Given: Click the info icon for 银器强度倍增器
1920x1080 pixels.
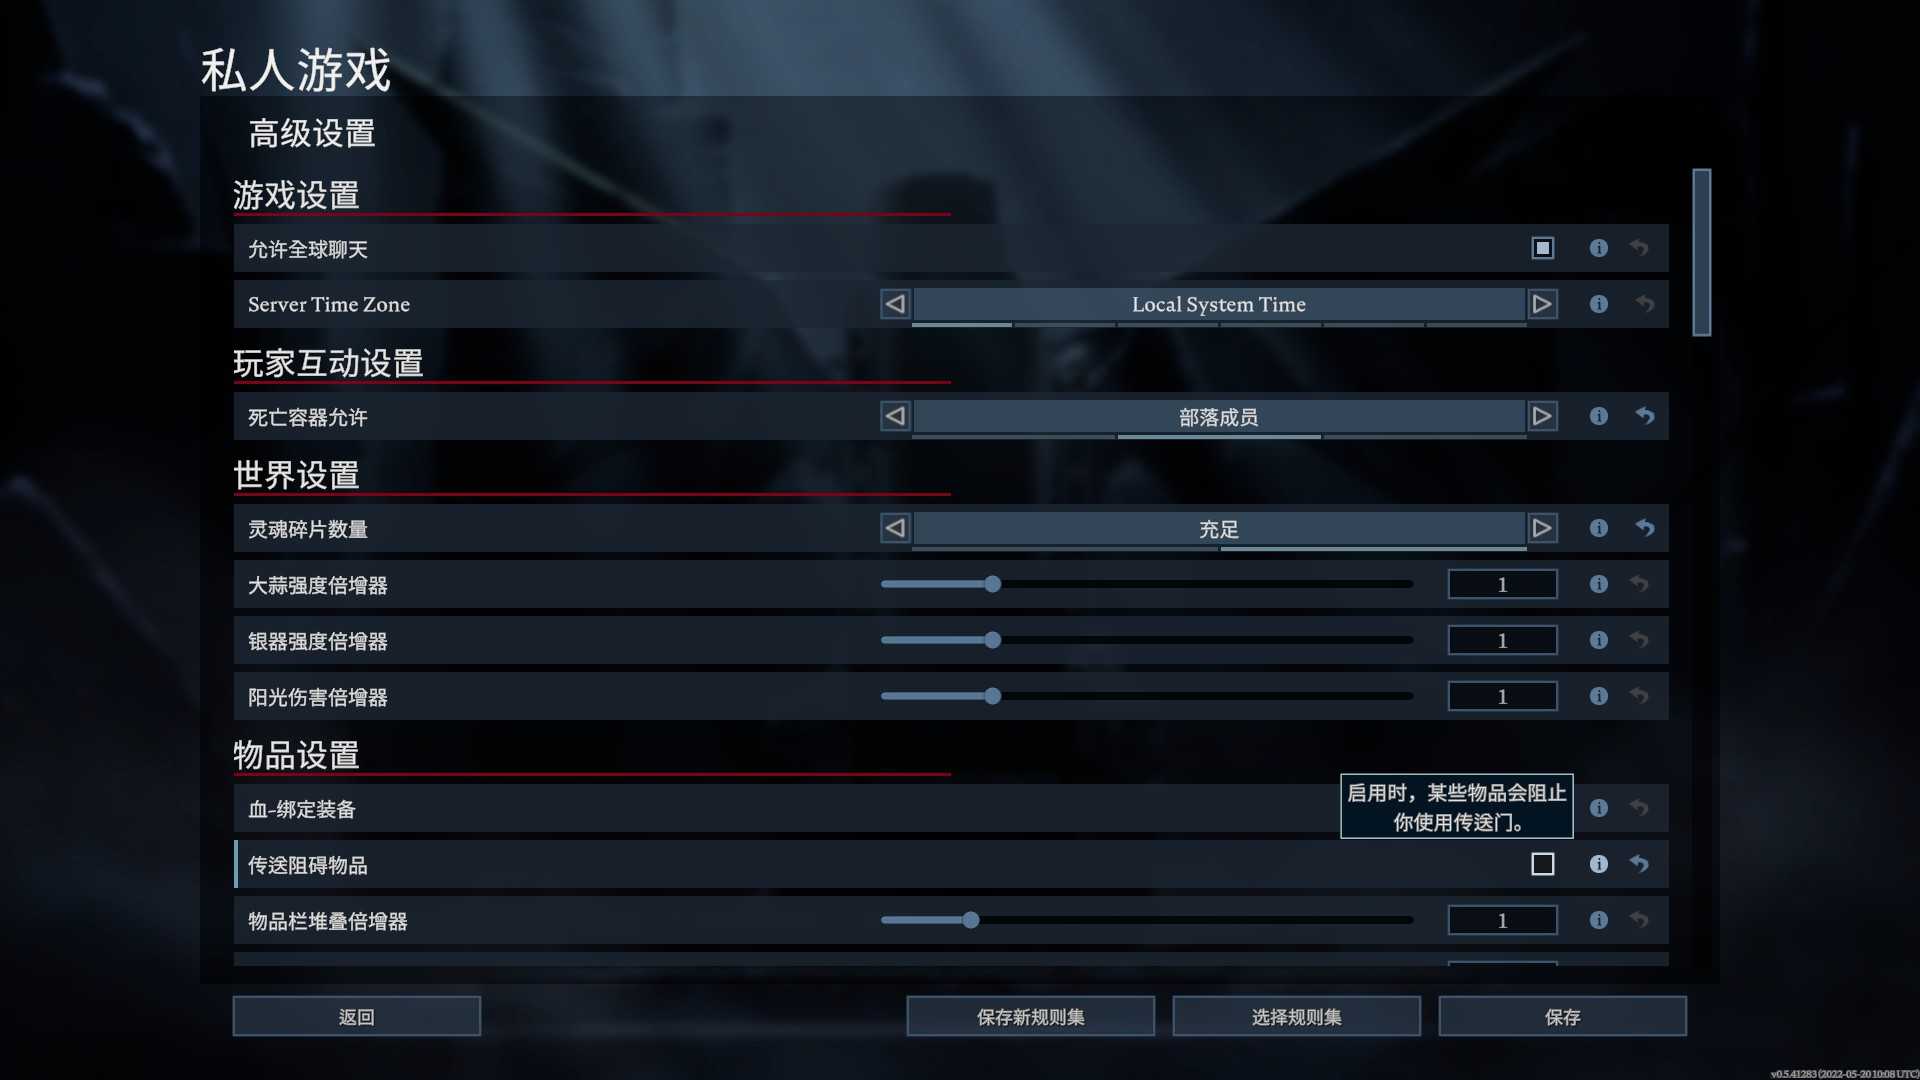Looking at the screenshot, I should (x=1598, y=640).
